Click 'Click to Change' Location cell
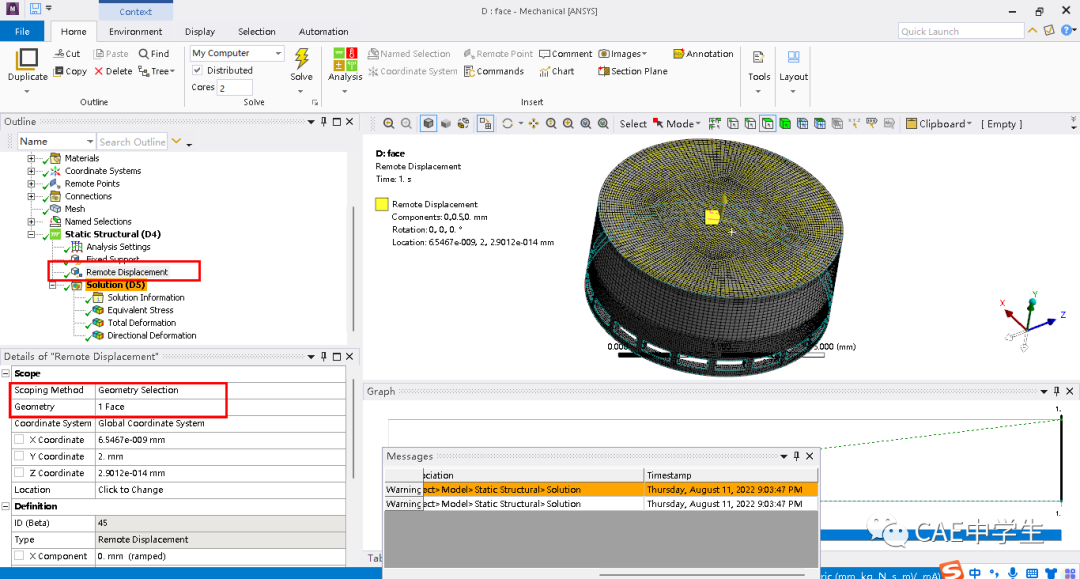 220,489
